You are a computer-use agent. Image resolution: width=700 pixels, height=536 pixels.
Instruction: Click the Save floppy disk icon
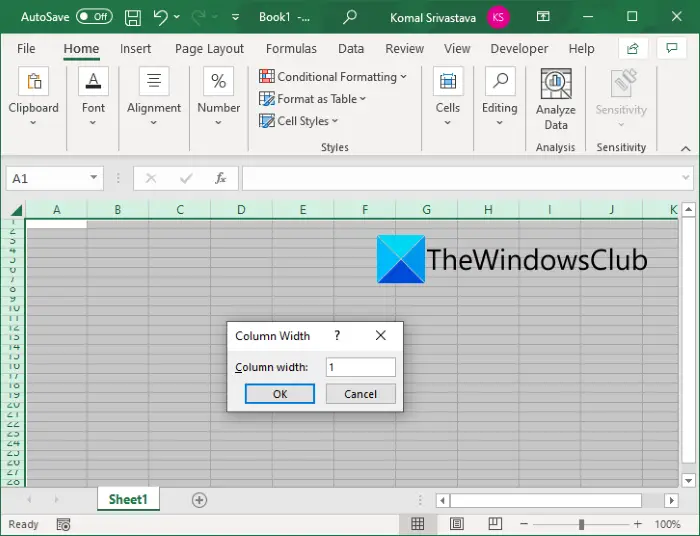pos(133,17)
